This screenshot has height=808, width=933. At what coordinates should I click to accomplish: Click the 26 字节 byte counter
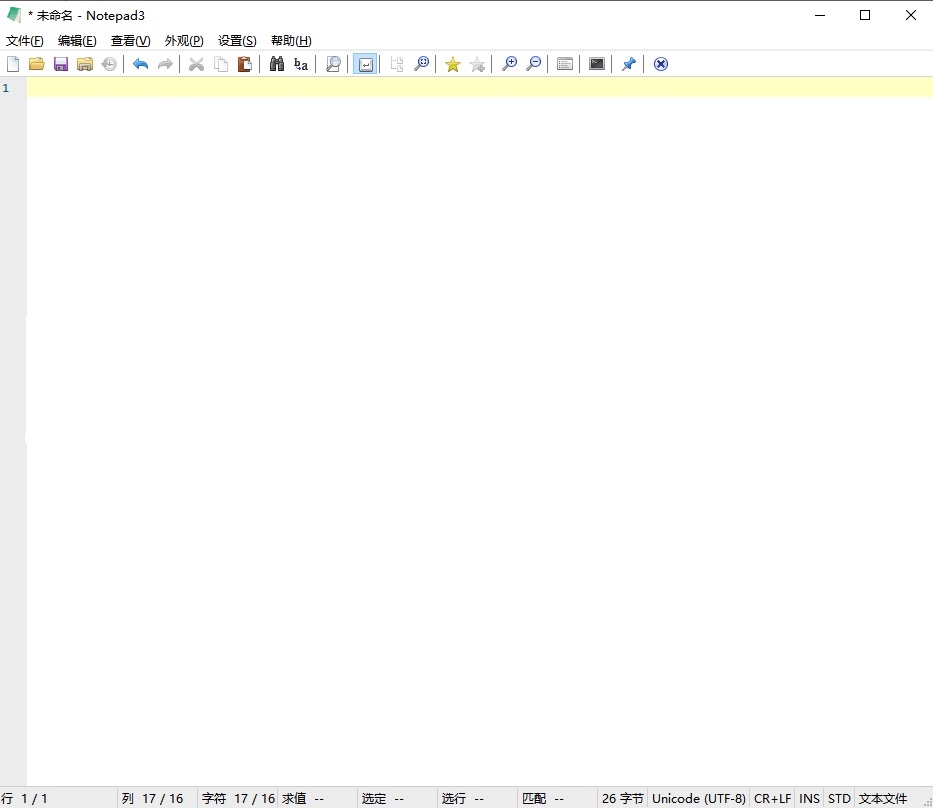point(622,798)
